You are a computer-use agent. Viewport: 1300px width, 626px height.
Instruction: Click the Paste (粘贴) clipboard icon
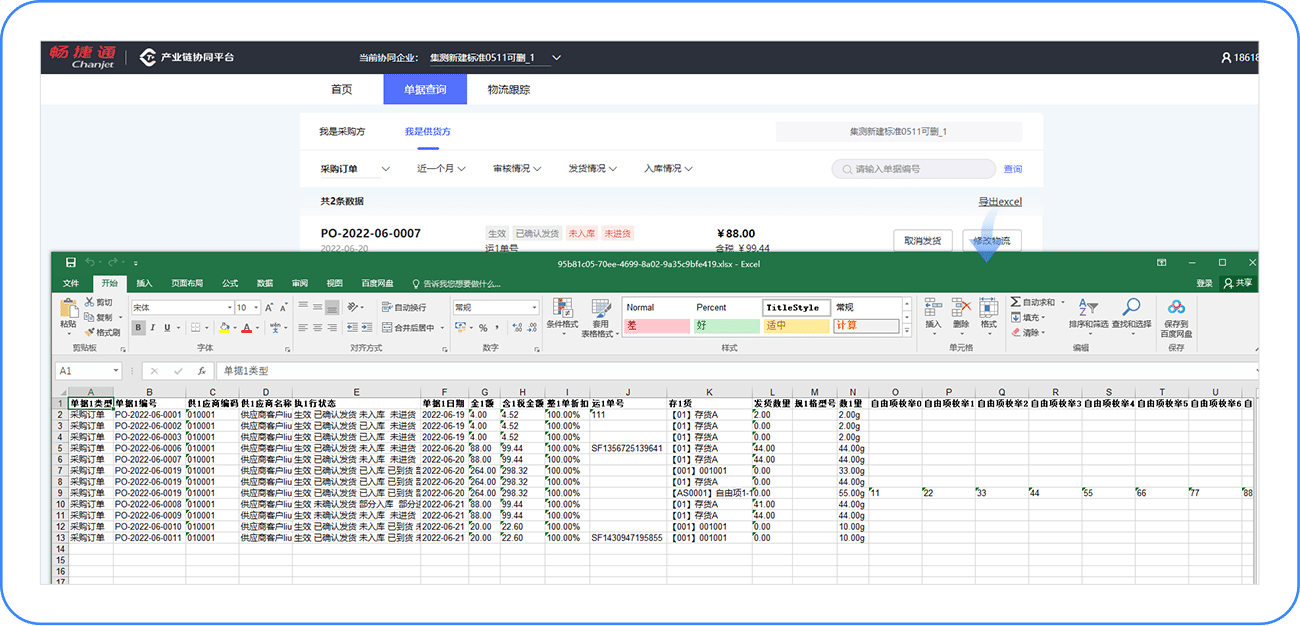pos(68,308)
